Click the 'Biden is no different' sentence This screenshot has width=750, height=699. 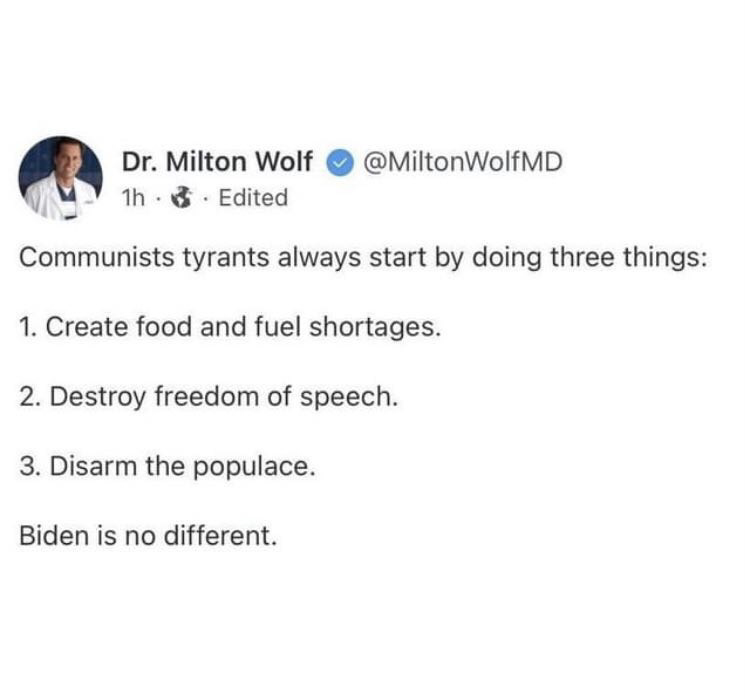point(148,536)
